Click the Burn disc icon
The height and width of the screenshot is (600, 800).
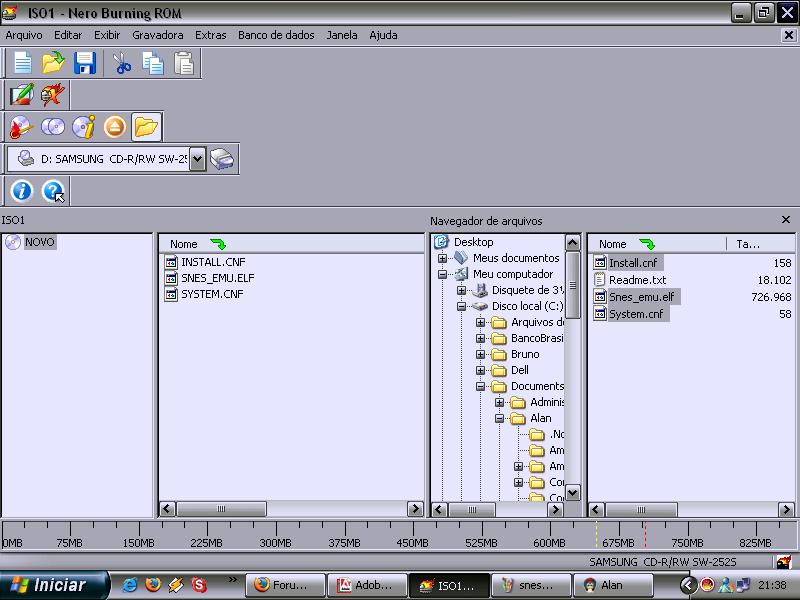coord(21,127)
